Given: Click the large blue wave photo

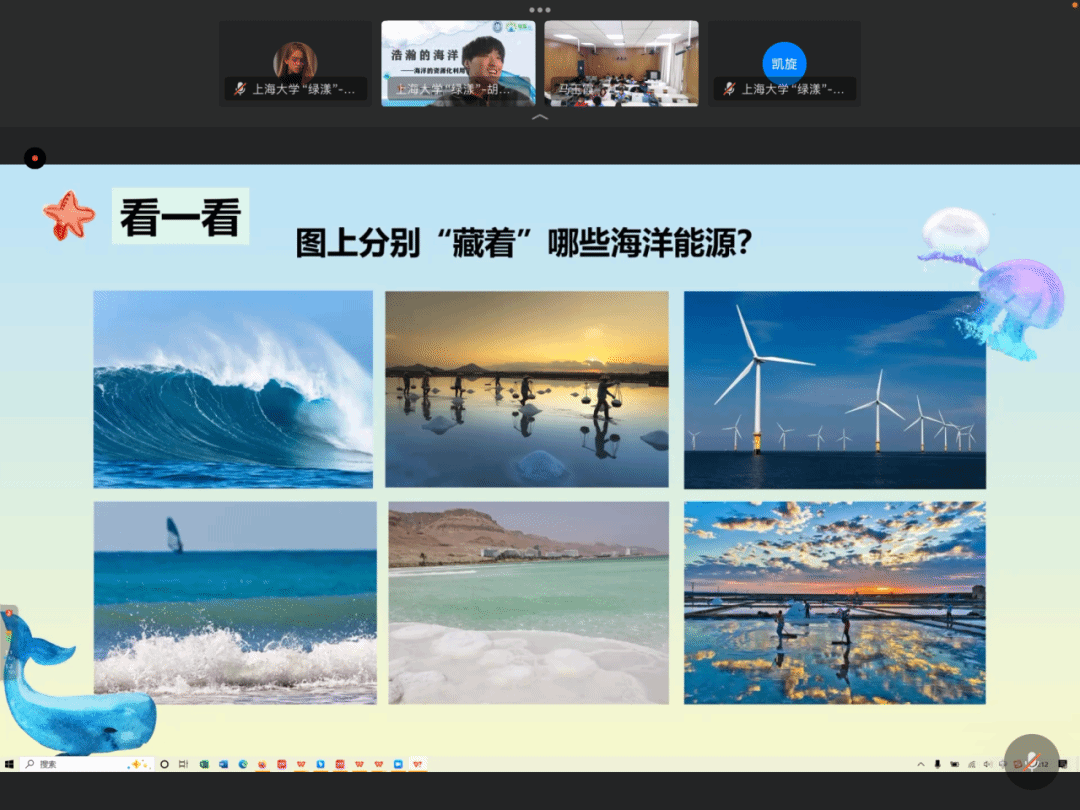Looking at the screenshot, I should coord(233,389).
